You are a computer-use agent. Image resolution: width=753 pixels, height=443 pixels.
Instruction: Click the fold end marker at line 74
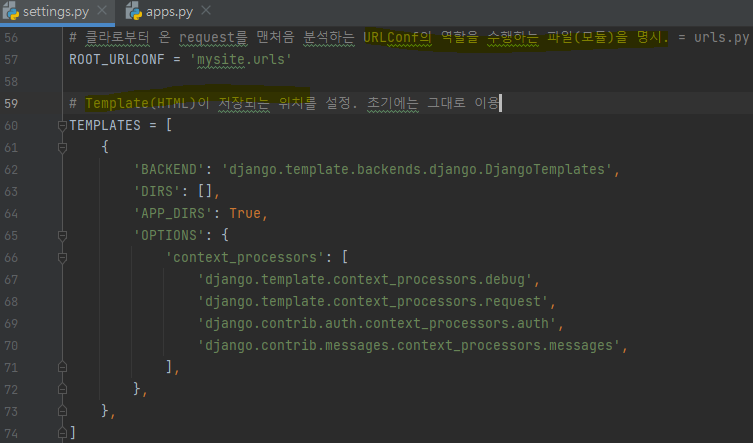pos(62,433)
